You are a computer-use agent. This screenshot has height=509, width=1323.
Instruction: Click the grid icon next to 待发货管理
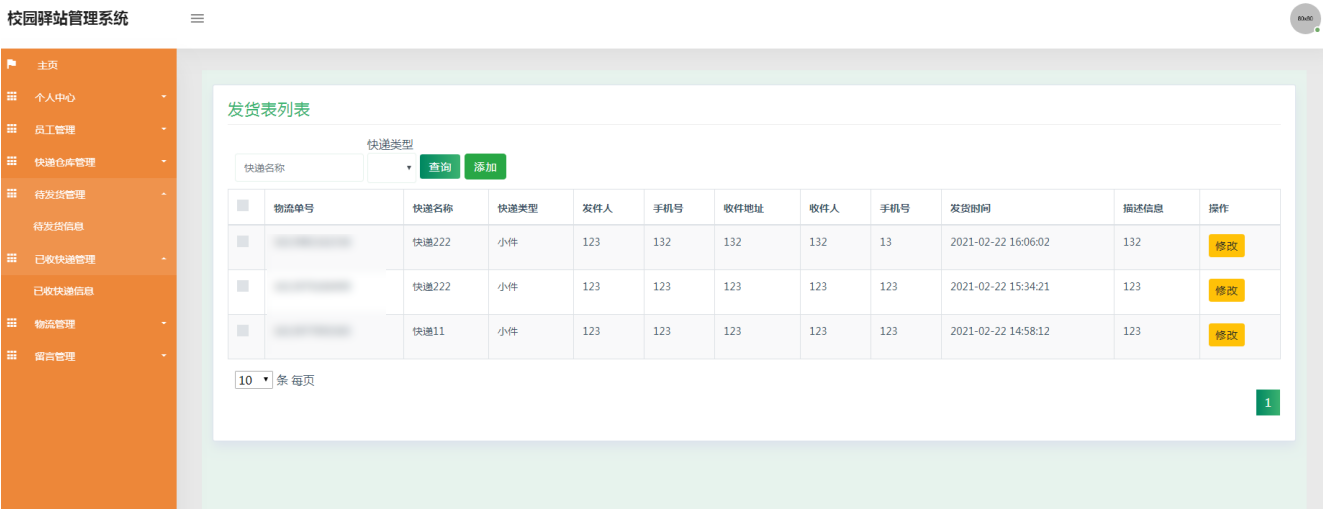[x=12, y=194]
